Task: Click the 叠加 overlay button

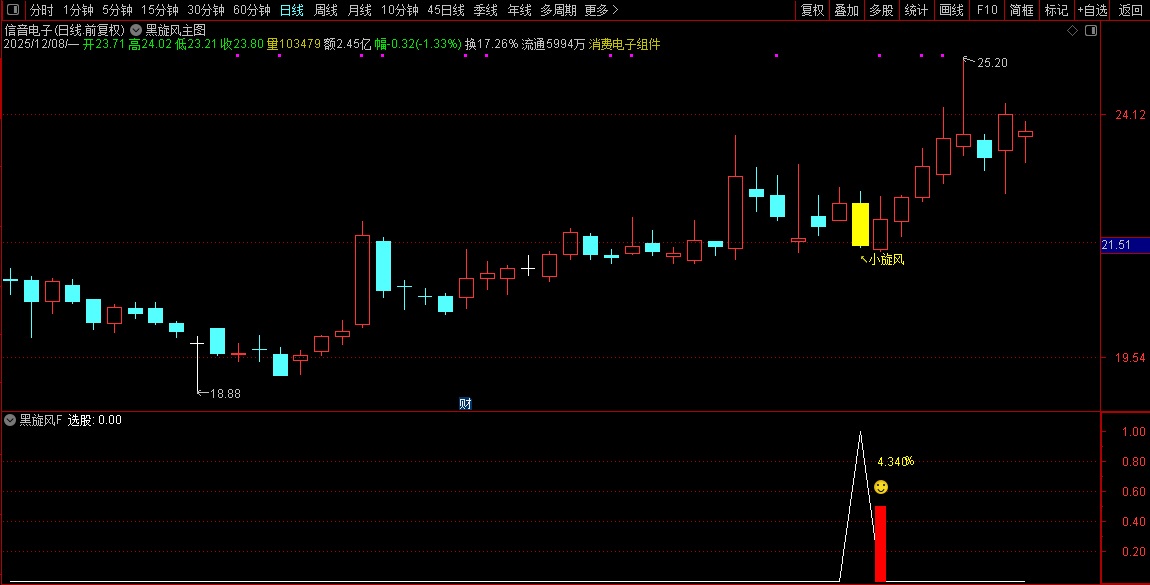Action: click(846, 10)
